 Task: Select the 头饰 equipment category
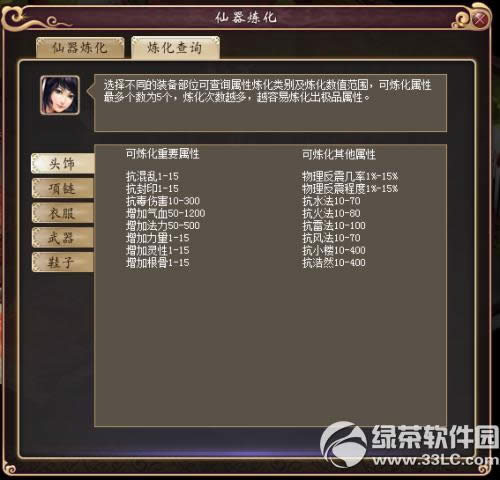tap(63, 164)
